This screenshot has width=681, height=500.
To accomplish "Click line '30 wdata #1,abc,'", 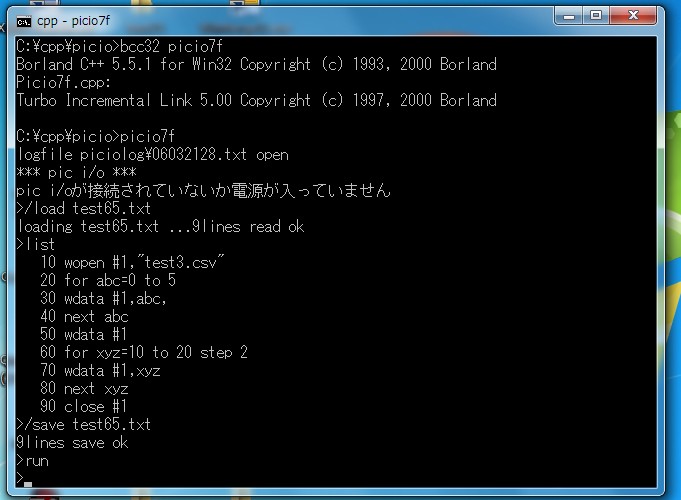I will tap(103, 298).
